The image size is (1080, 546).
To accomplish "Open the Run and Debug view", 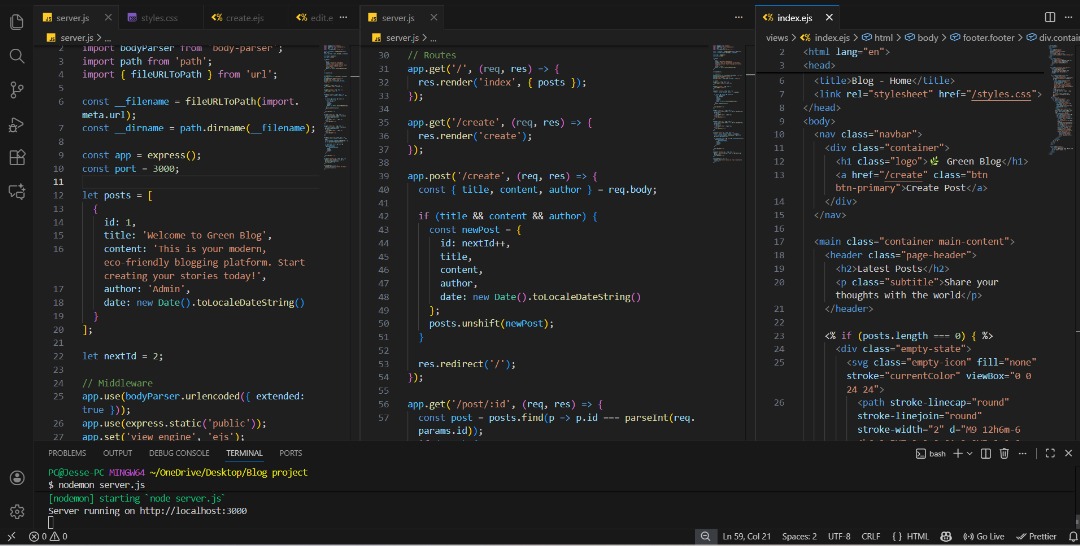I will coord(17,124).
